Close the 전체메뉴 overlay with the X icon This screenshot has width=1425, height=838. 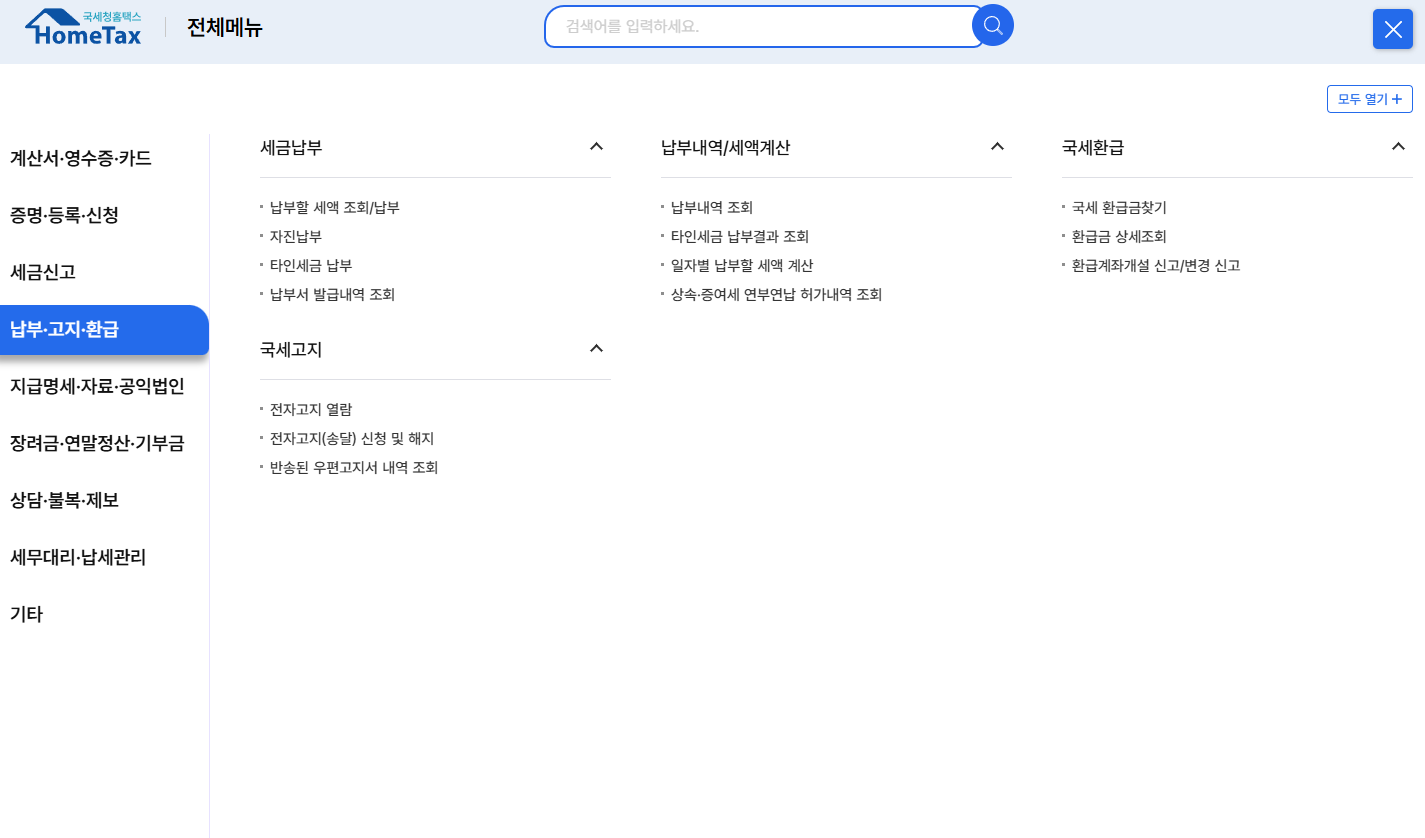1392,29
